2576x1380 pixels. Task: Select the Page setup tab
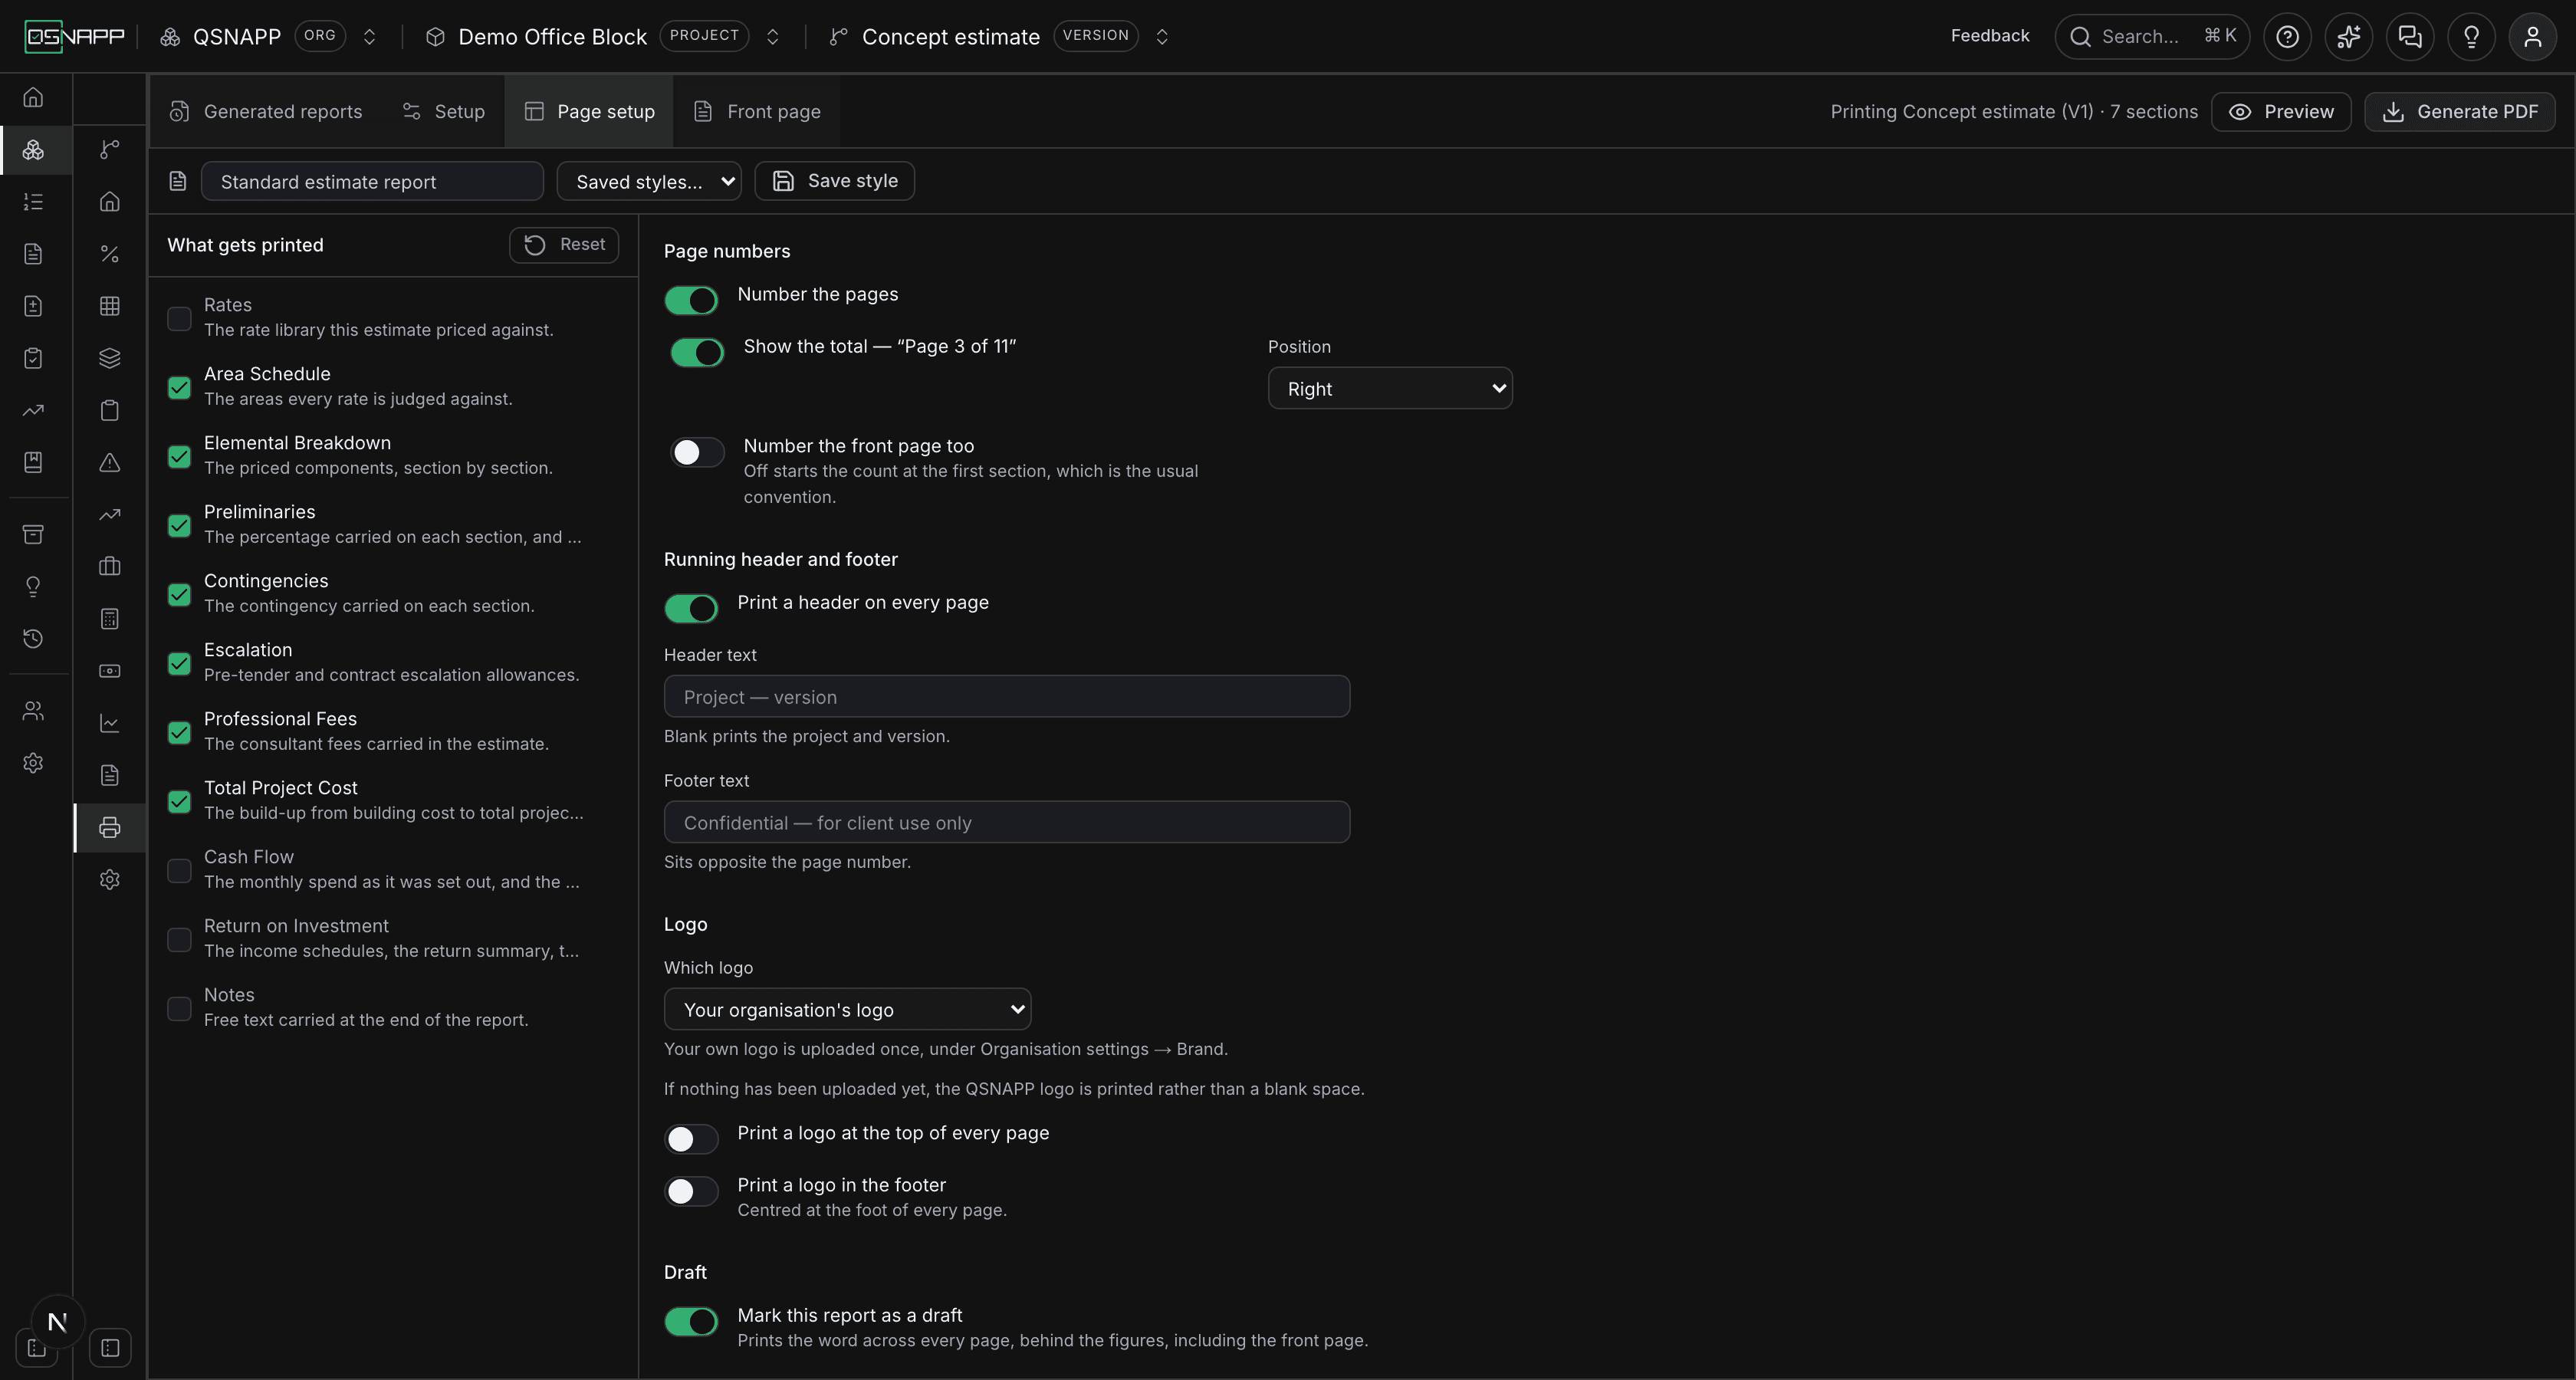click(x=589, y=111)
